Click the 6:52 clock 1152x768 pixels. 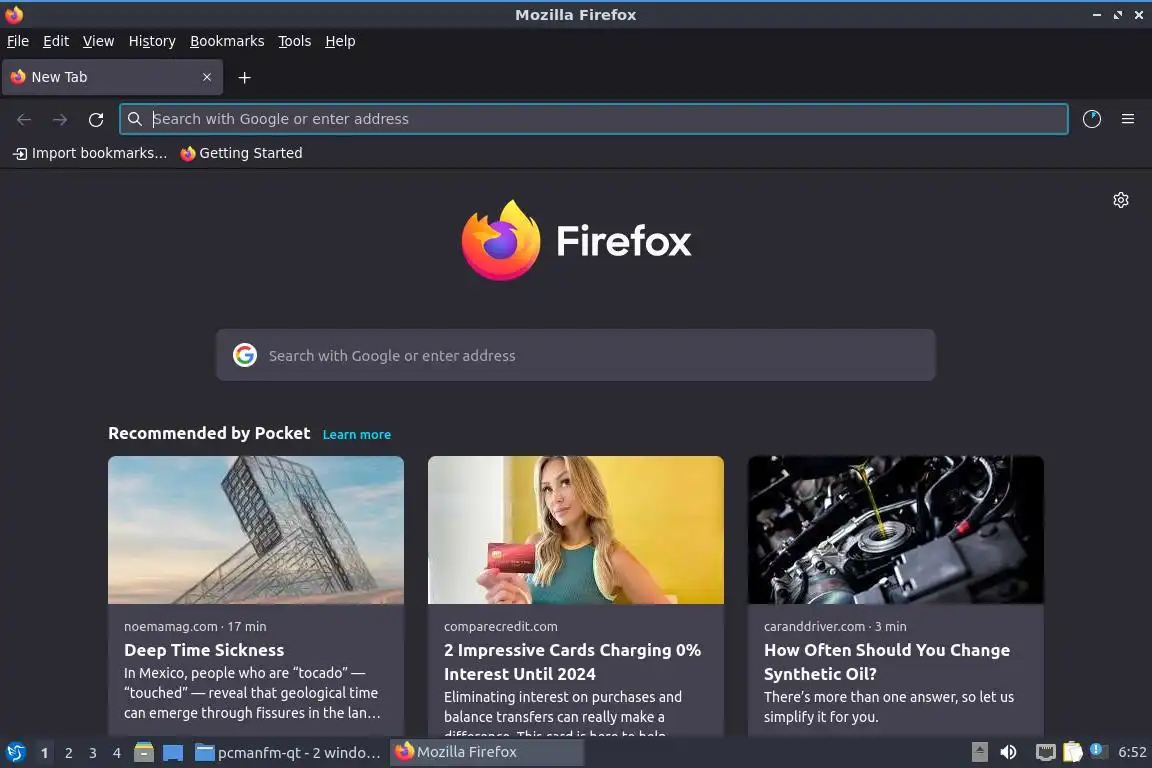tap(1132, 752)
